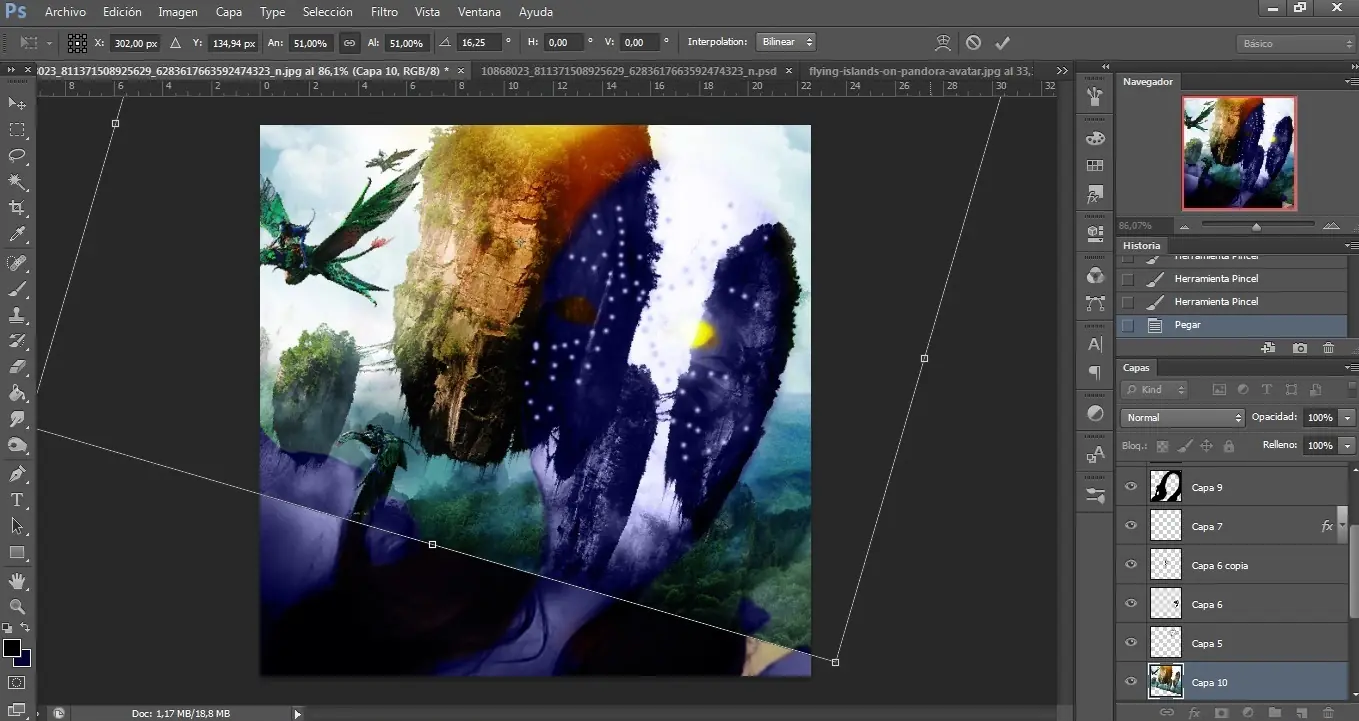Toggle visibility of the Capa 6 layer
This screenshot has width=1359, height=721.
(1131, 604)
